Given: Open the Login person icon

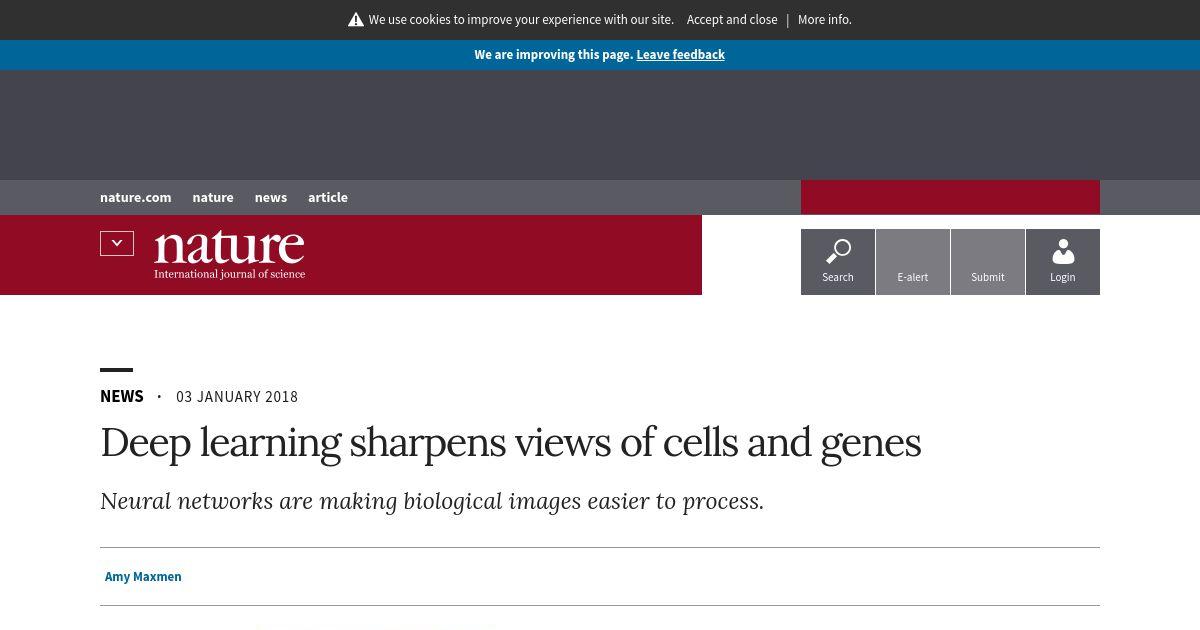Looking at the screenshot, I should [1063, 262].
